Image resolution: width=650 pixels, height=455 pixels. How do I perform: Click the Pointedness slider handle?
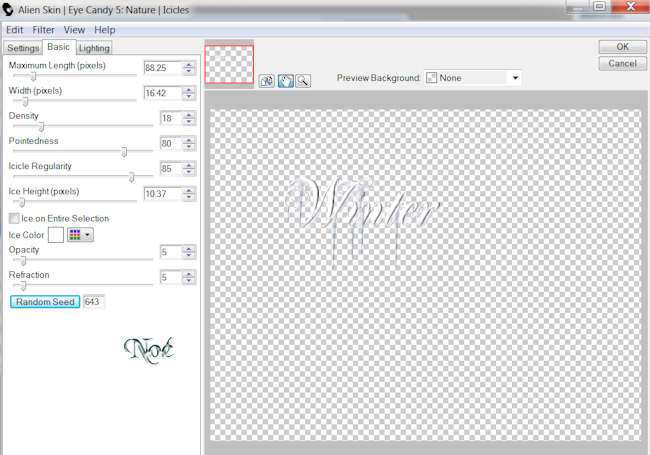point(124,151)
